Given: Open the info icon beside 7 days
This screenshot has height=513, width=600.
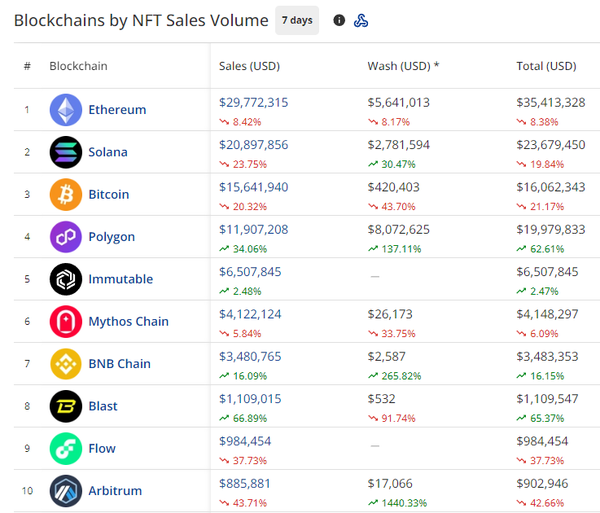Looking at the screenshot, I should click(x=339, y=20).
